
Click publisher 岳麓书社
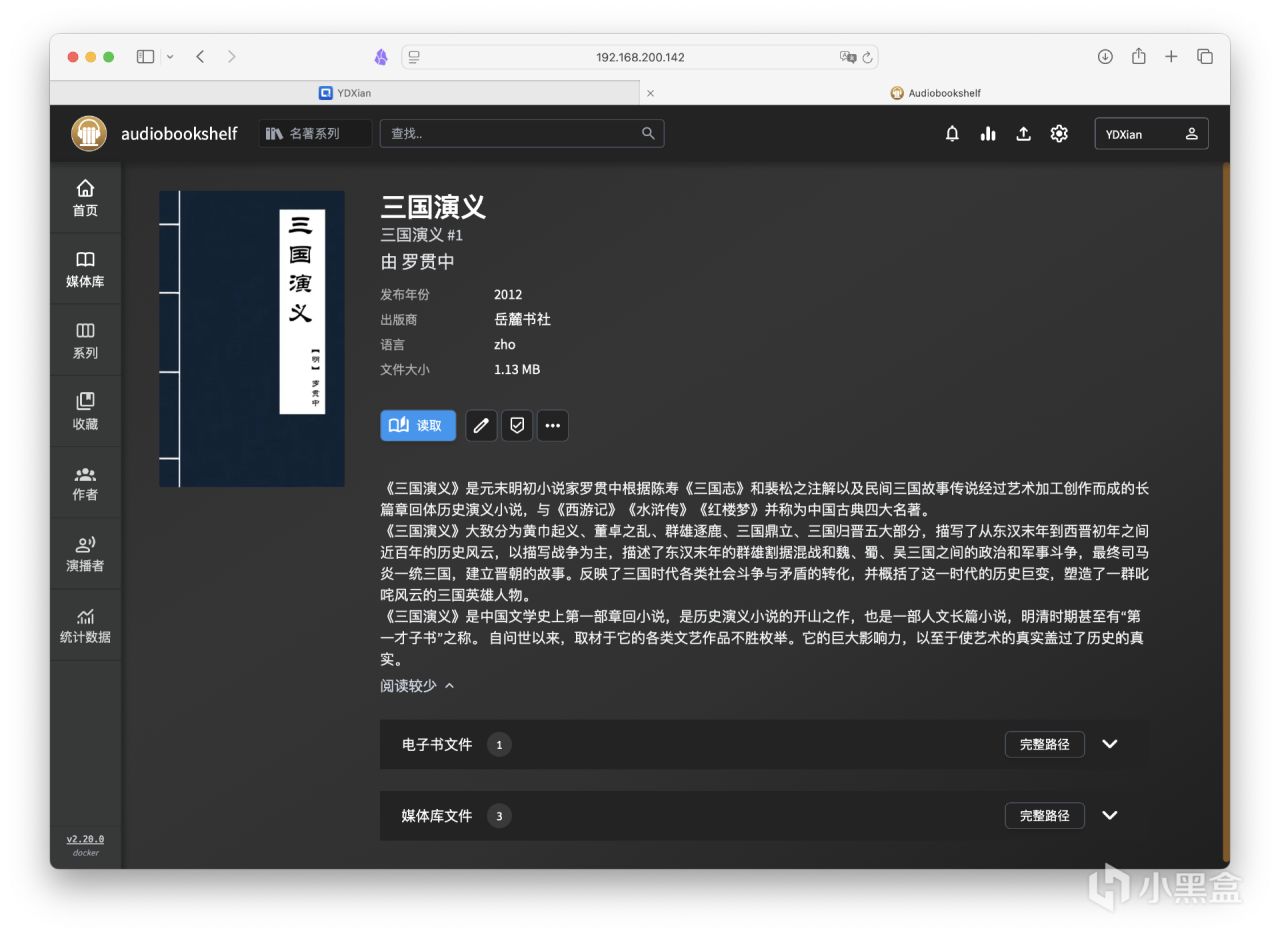coord(522,320)
